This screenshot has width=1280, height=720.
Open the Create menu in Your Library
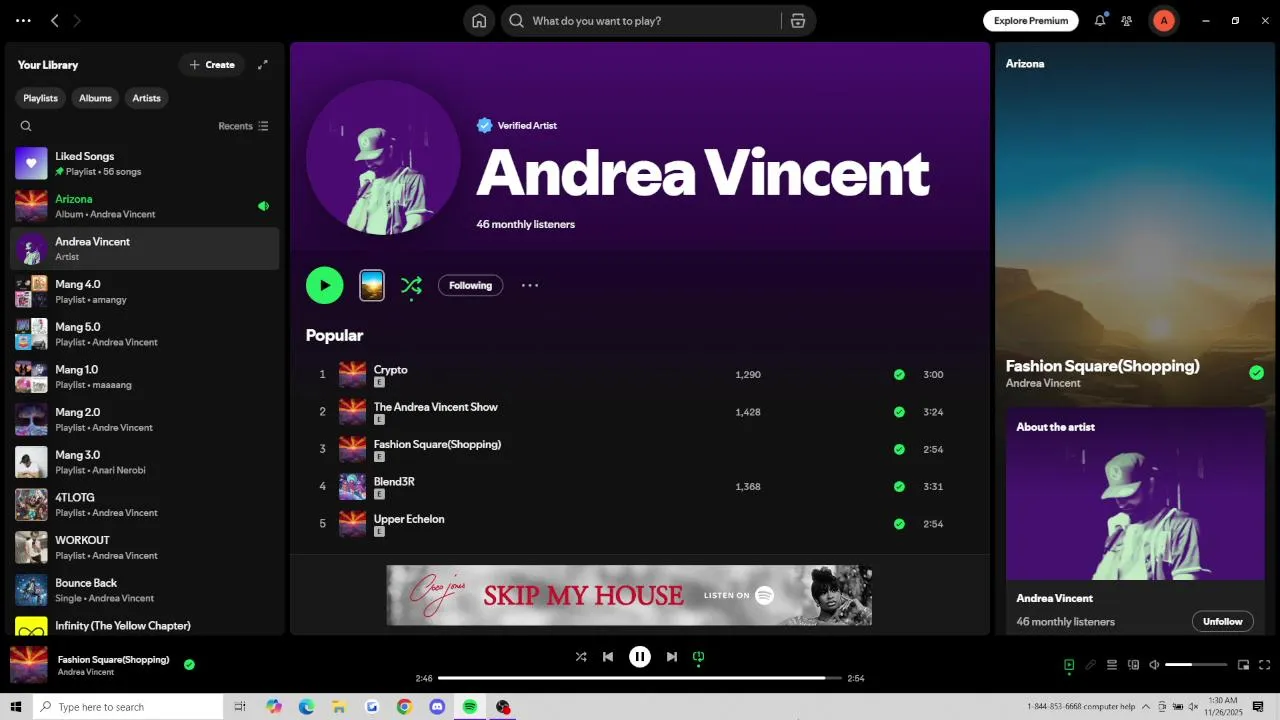click(x=211, y=65)
